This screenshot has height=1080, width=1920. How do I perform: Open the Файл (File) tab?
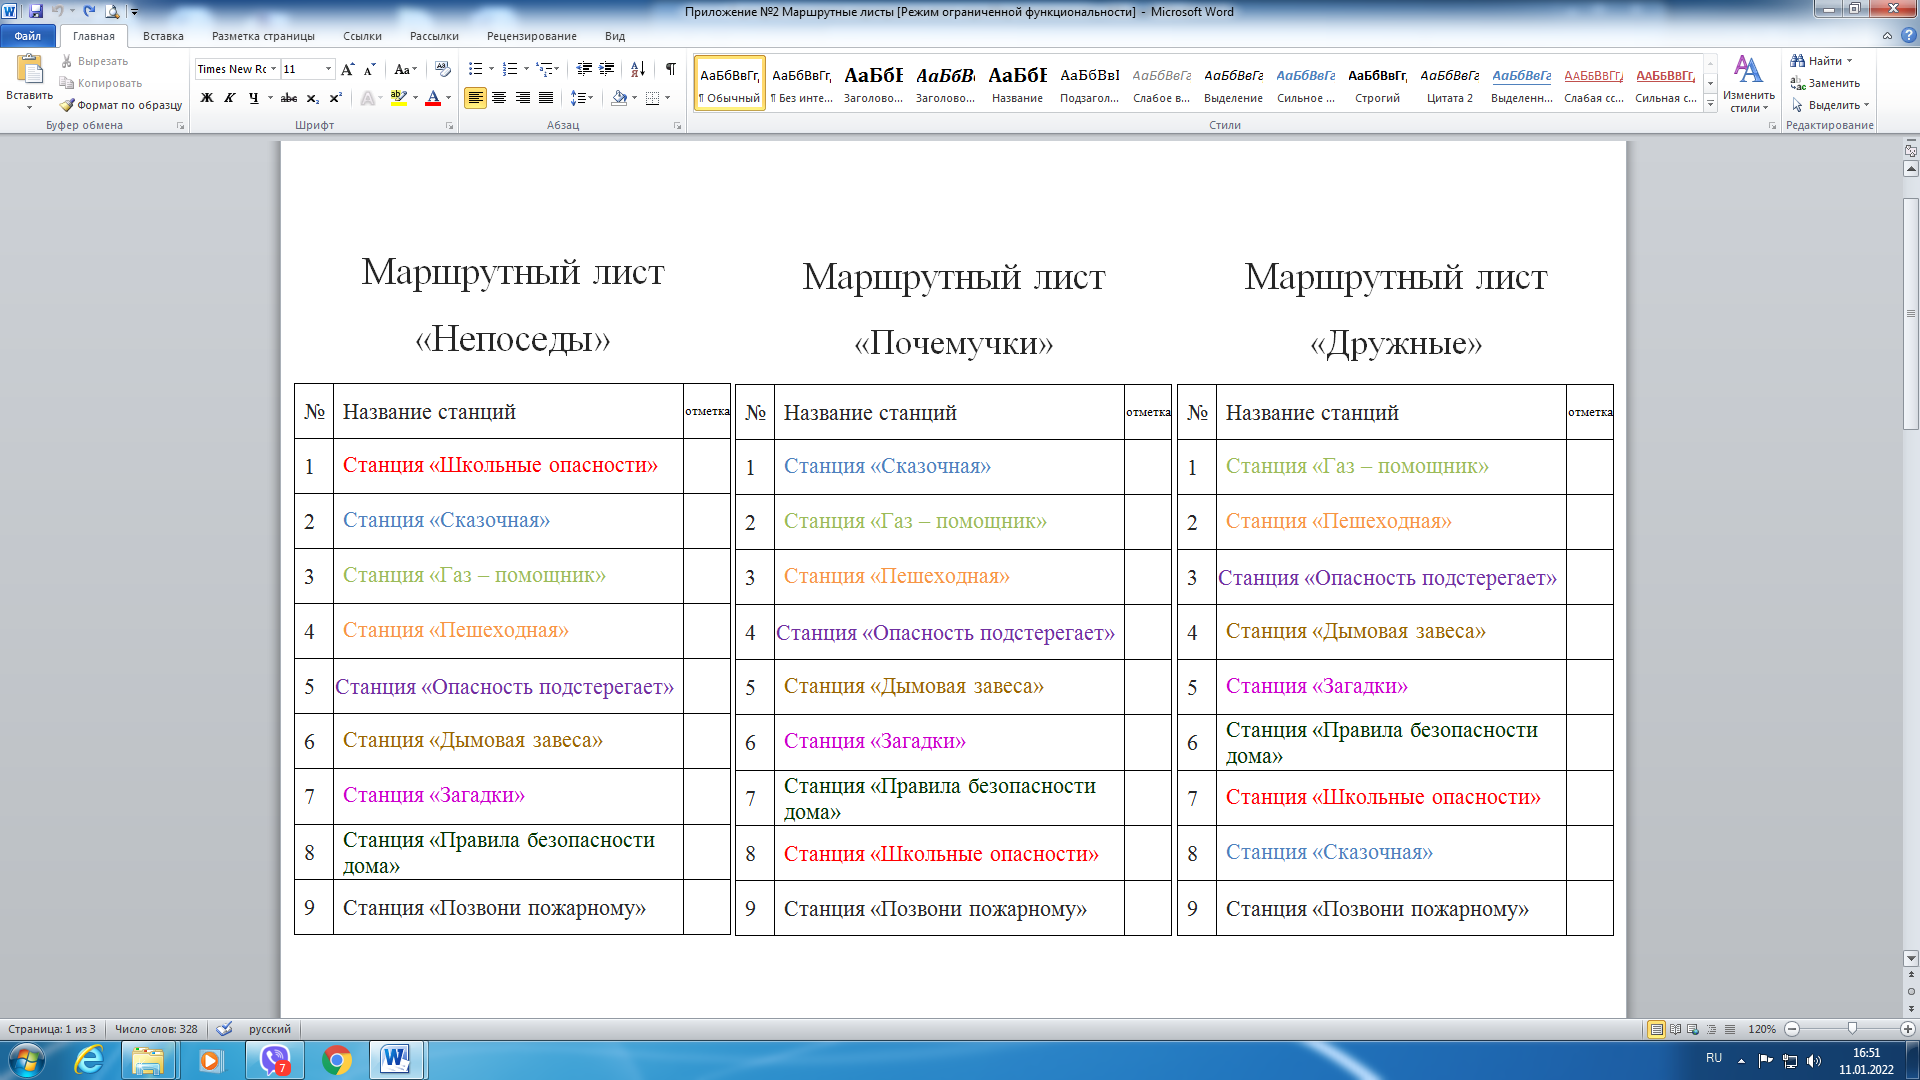[x=28, y=36]
